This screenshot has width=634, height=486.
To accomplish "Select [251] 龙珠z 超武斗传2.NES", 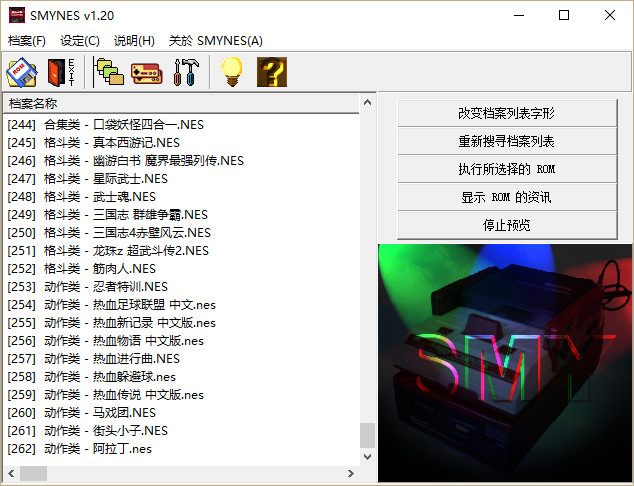I will [108, 251].
